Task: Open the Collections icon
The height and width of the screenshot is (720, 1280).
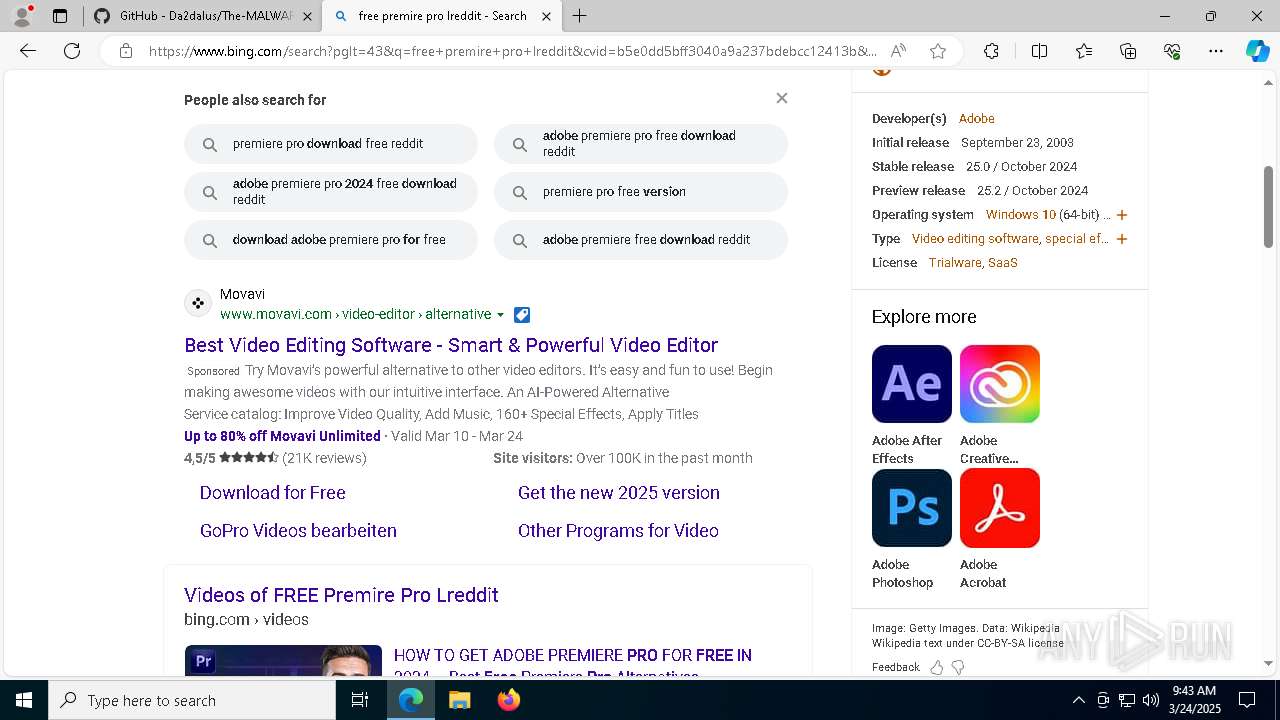Action: click(1128, 51)
